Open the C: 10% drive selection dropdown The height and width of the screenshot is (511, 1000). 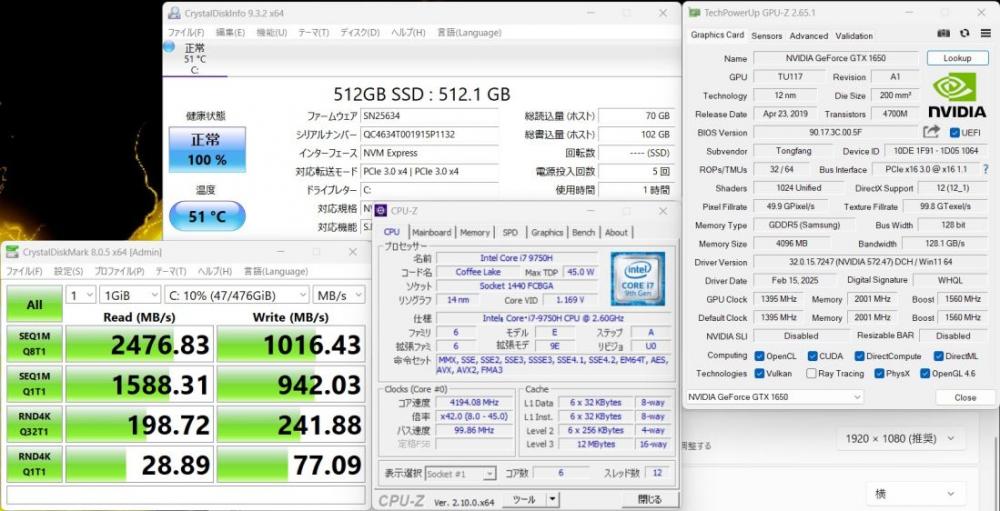tap(237, 295)
